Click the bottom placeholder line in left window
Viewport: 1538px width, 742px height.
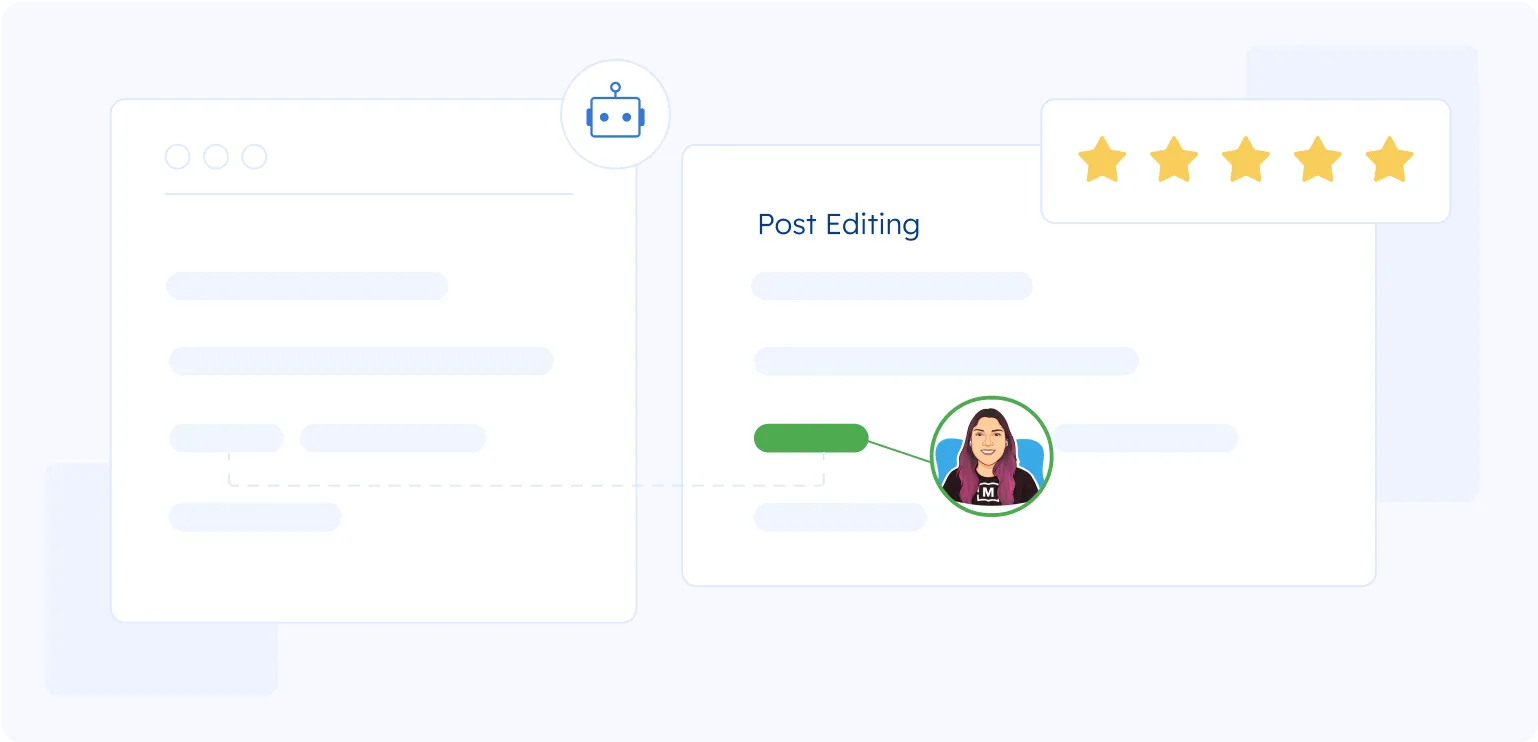(x=255, y=517)
